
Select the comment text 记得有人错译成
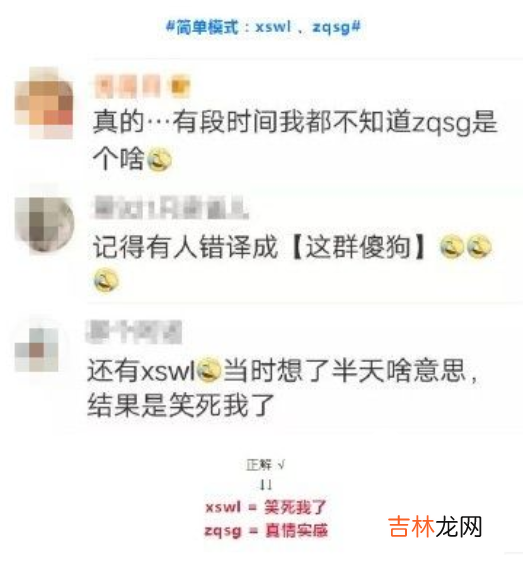(185, 247)
